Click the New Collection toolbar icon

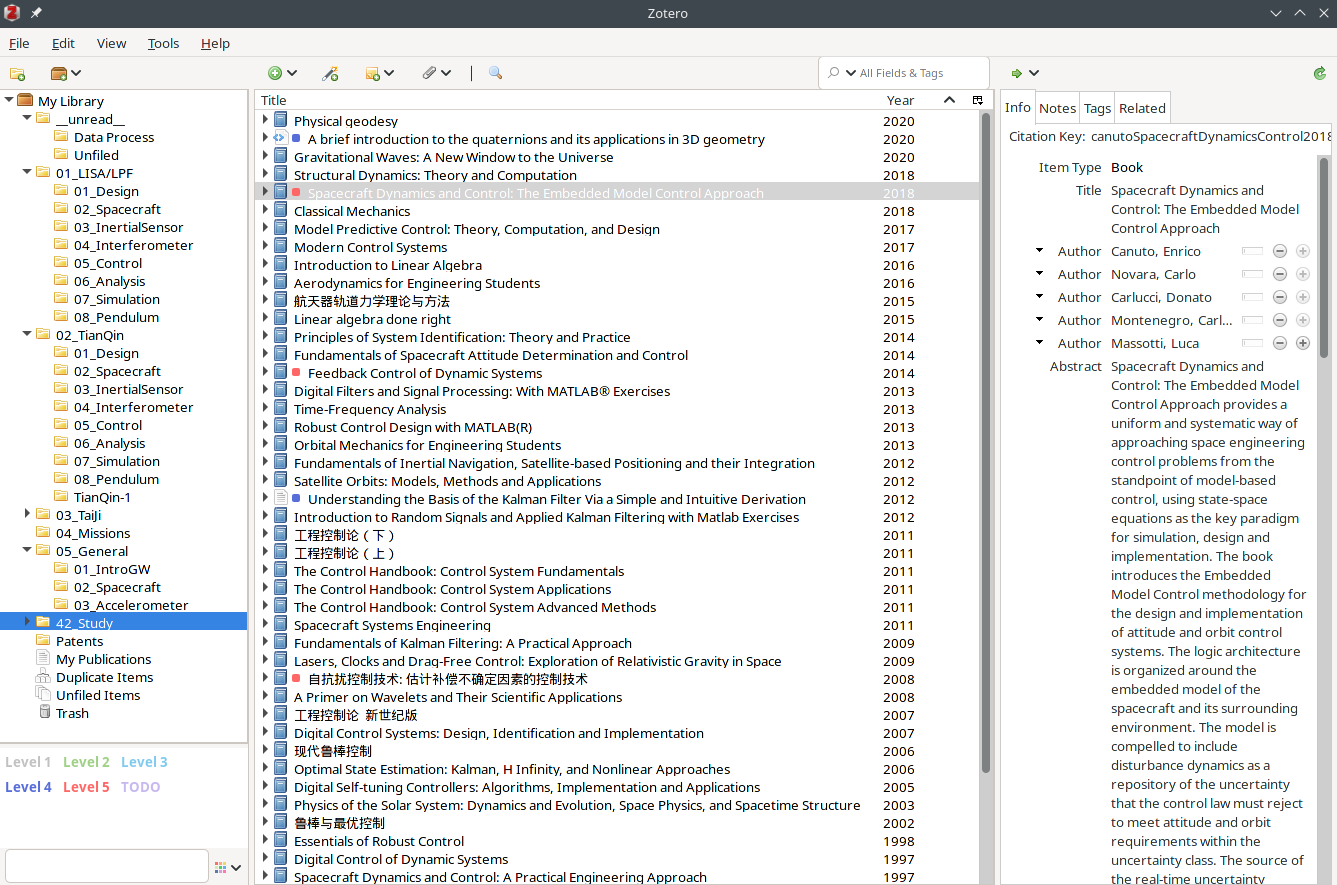click(17, 73)
